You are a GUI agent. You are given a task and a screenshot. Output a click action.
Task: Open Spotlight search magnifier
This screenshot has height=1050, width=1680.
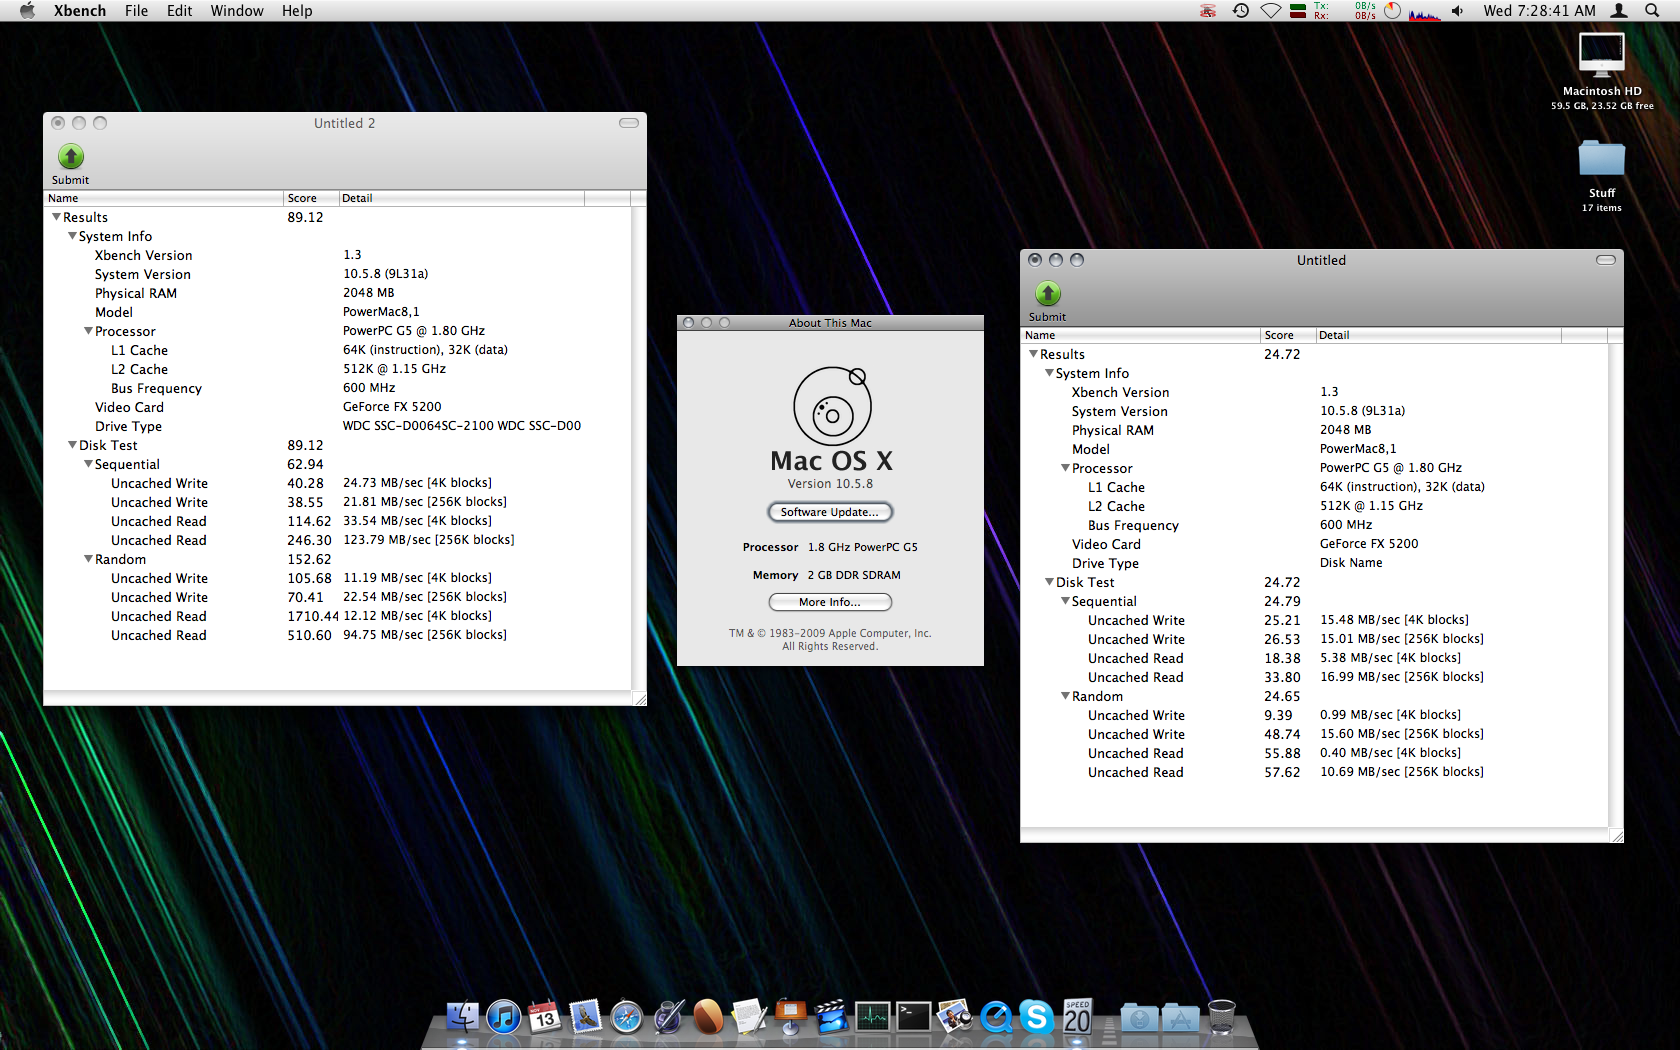tap(1652, 10)
